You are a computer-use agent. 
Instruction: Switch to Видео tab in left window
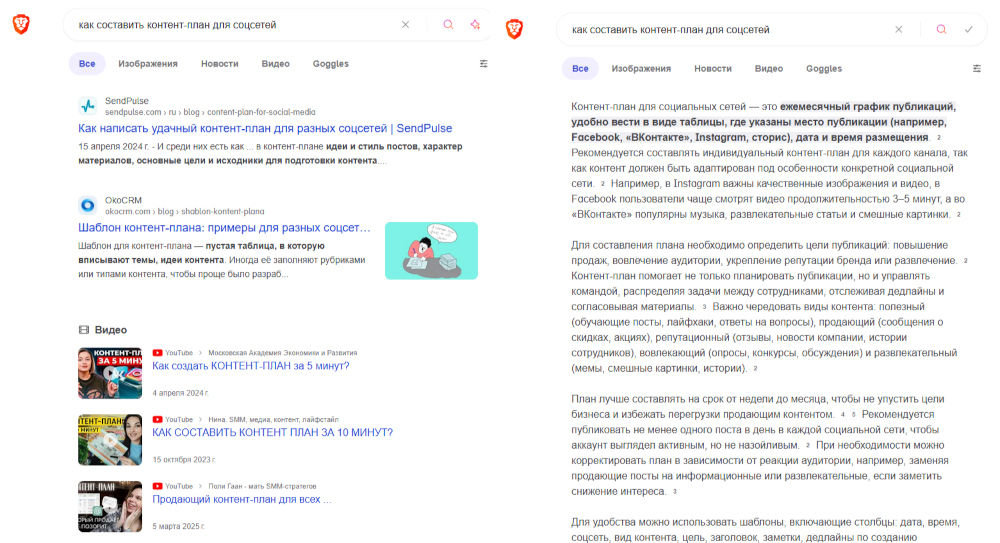(276, 64)
